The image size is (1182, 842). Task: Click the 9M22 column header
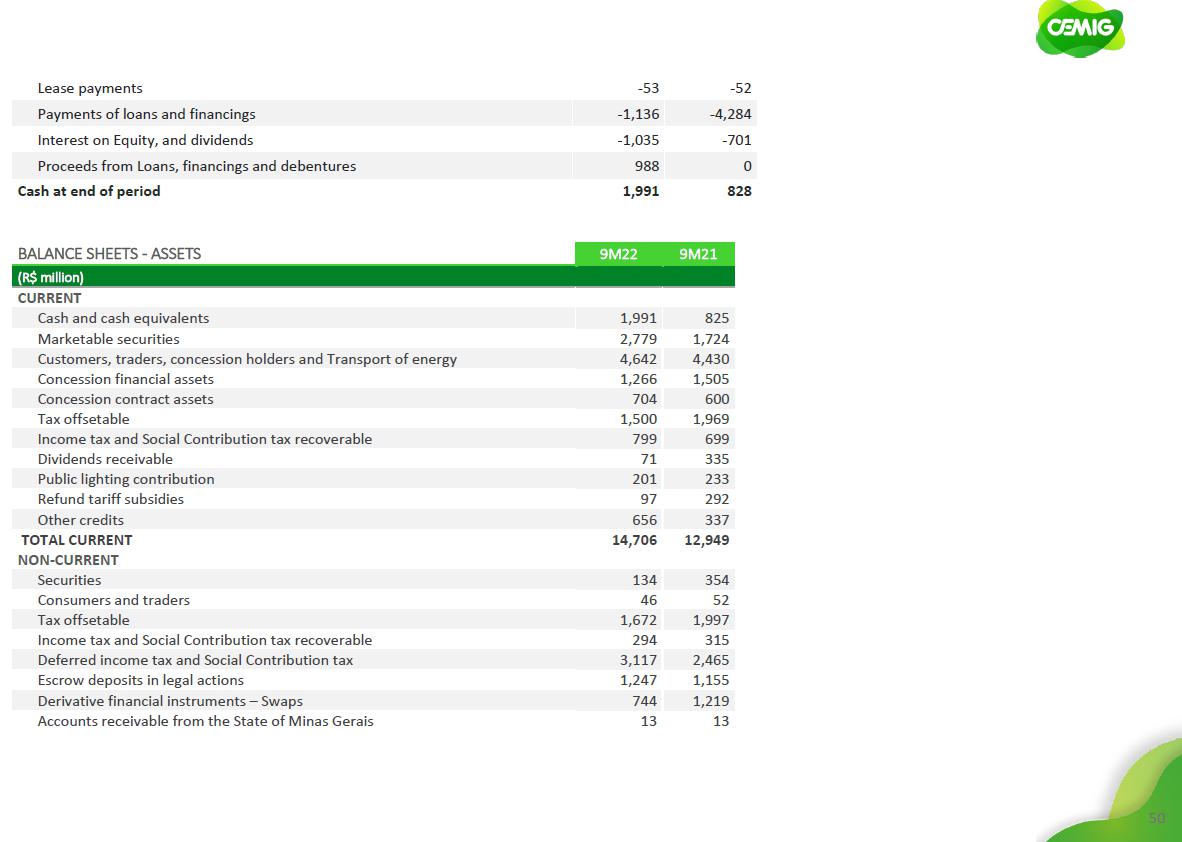coord(618,254)
